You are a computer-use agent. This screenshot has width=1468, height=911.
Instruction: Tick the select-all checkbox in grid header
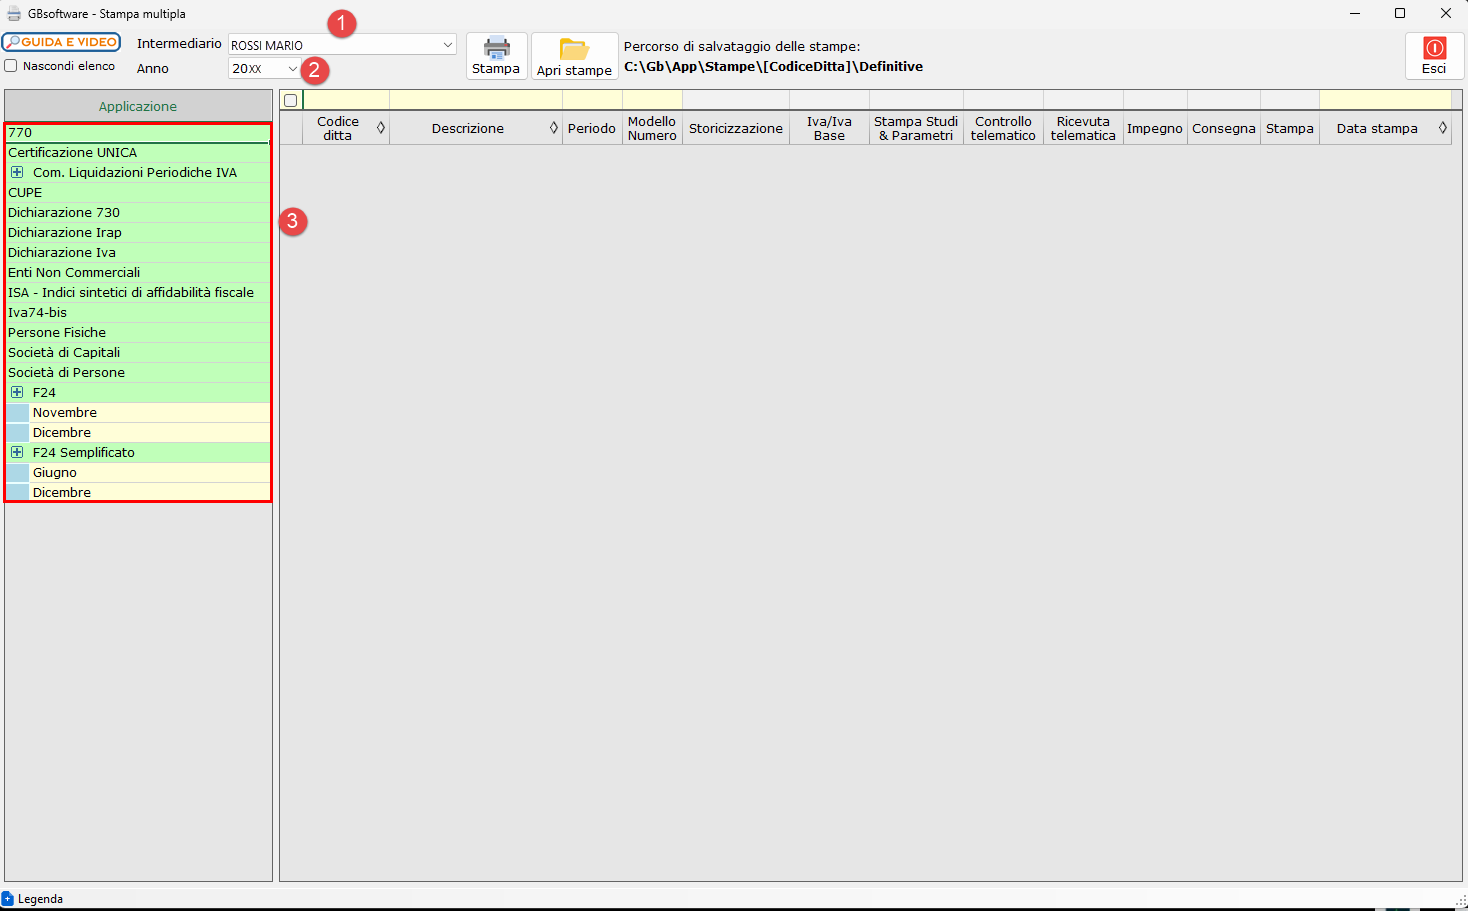click(x=291, y=100)
